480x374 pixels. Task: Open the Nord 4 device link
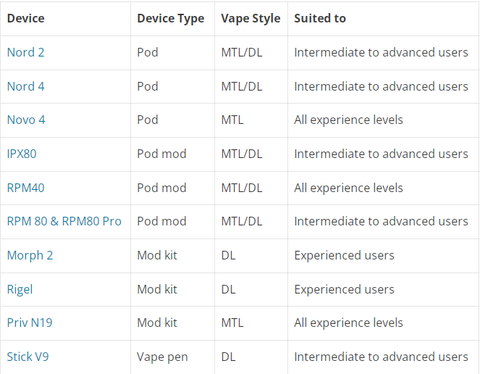coord(26,86)
